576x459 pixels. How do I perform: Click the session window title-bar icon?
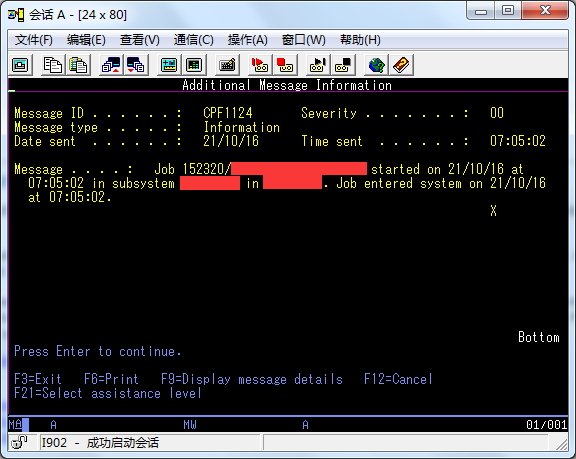click(16, 15)
